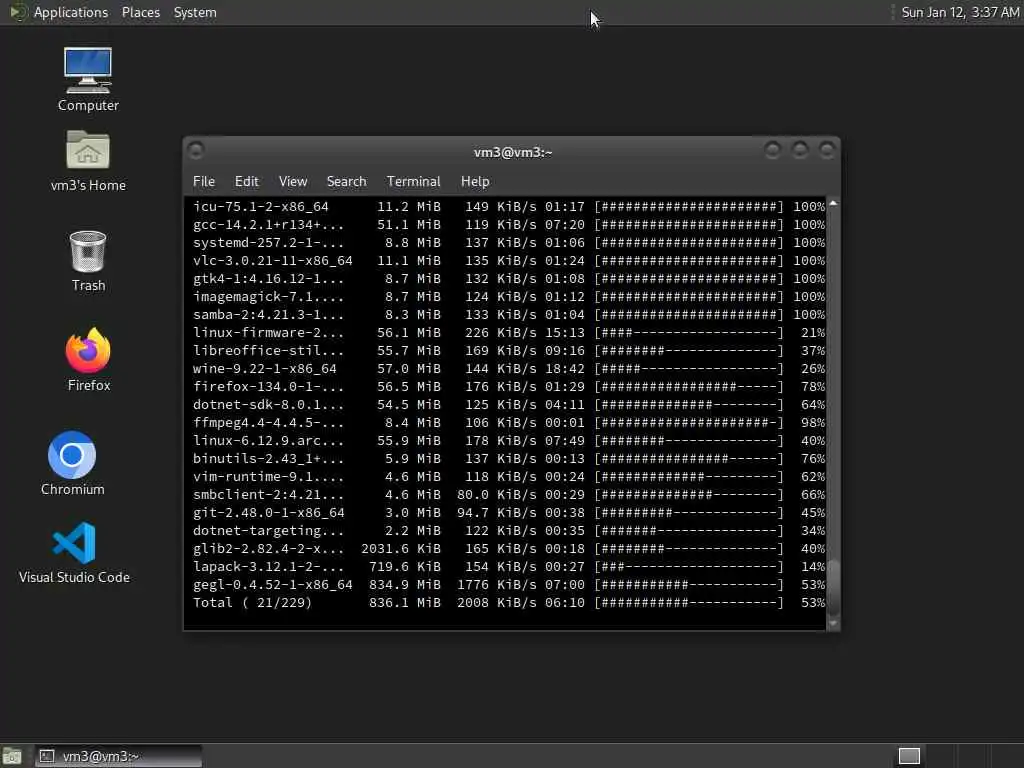This screenshot has width=1024, height=768.
Task: Click the text Total ( 21/229)
Action: (x=252, y=603)
